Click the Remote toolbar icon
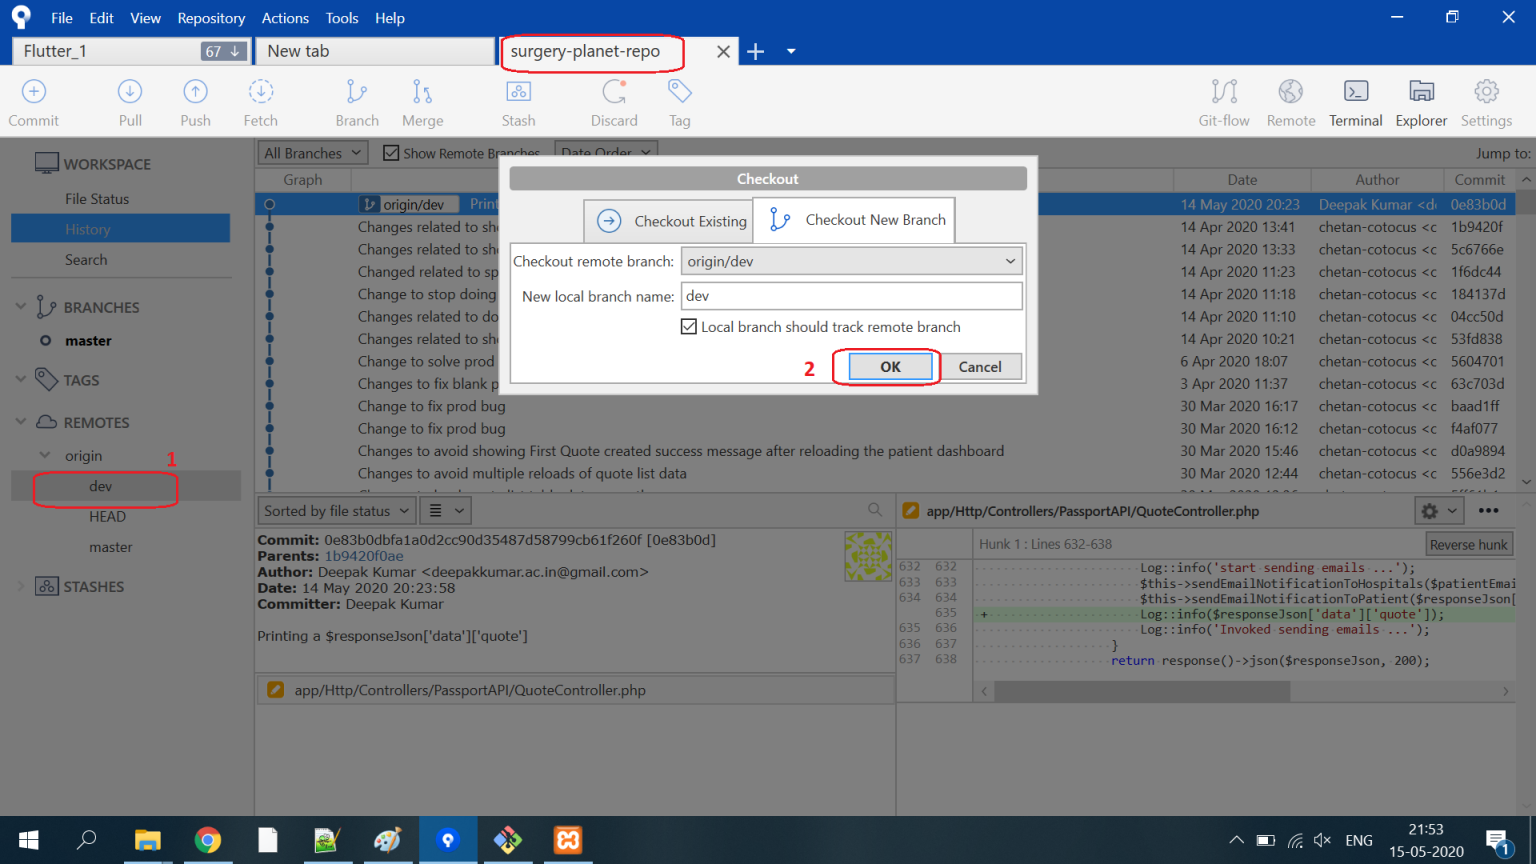Screen dimensions: 1536x864 coord(1291,103)
